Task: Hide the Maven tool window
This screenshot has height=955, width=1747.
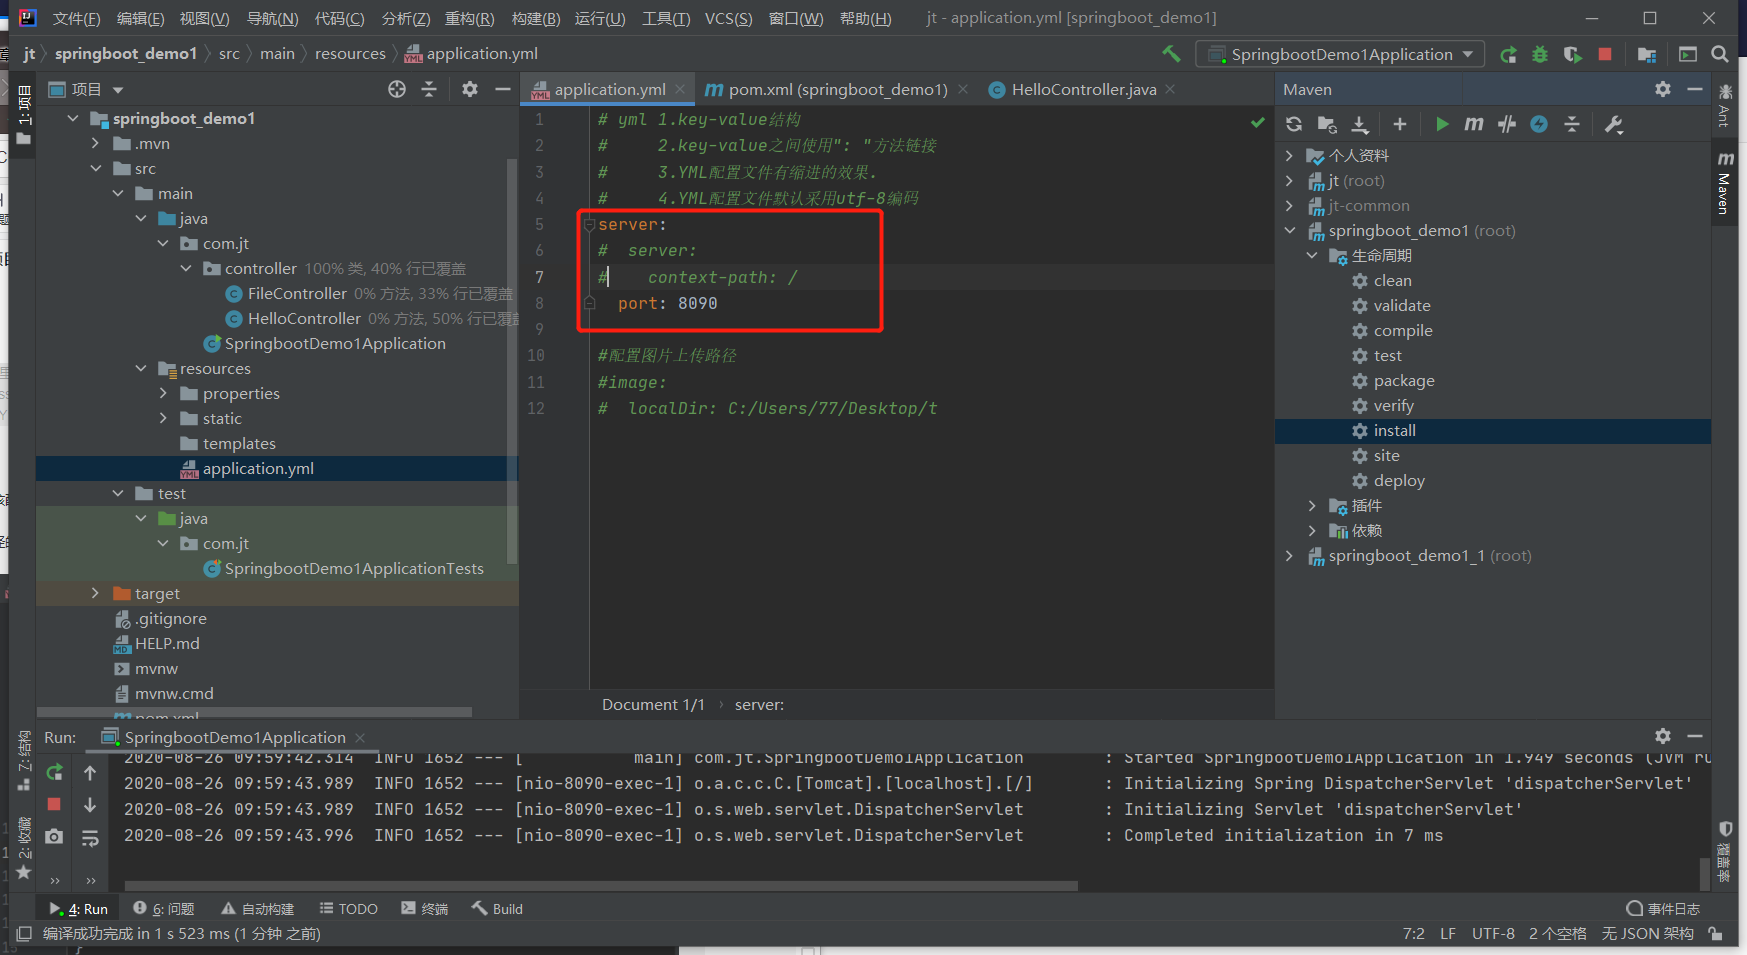Action: coord(1695,89)
